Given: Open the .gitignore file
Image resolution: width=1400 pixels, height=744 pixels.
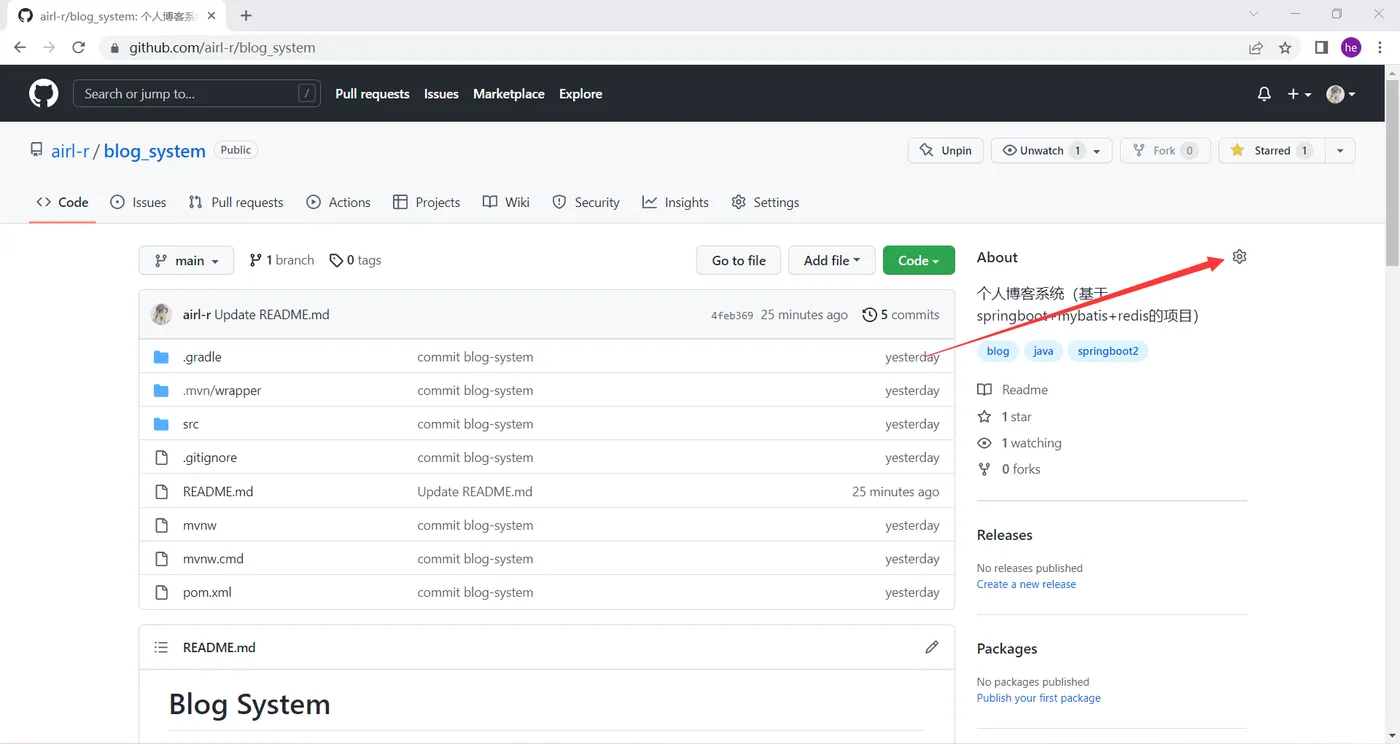Looking at the screenshot, I should coord(210,458).
